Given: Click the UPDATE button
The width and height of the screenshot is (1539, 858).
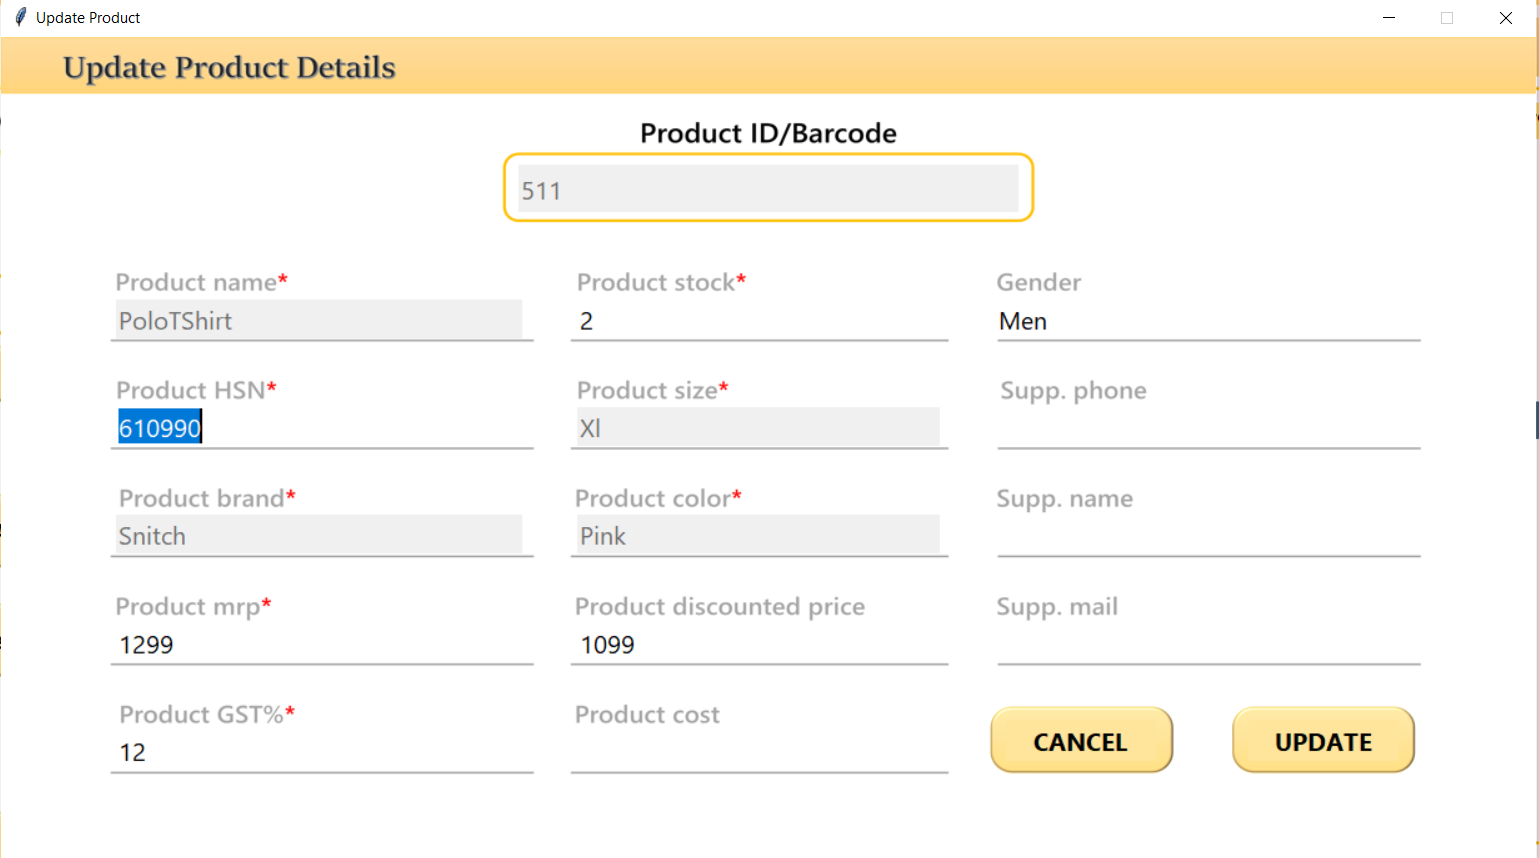Looking at the screenshot, I should coord(1323,740).
